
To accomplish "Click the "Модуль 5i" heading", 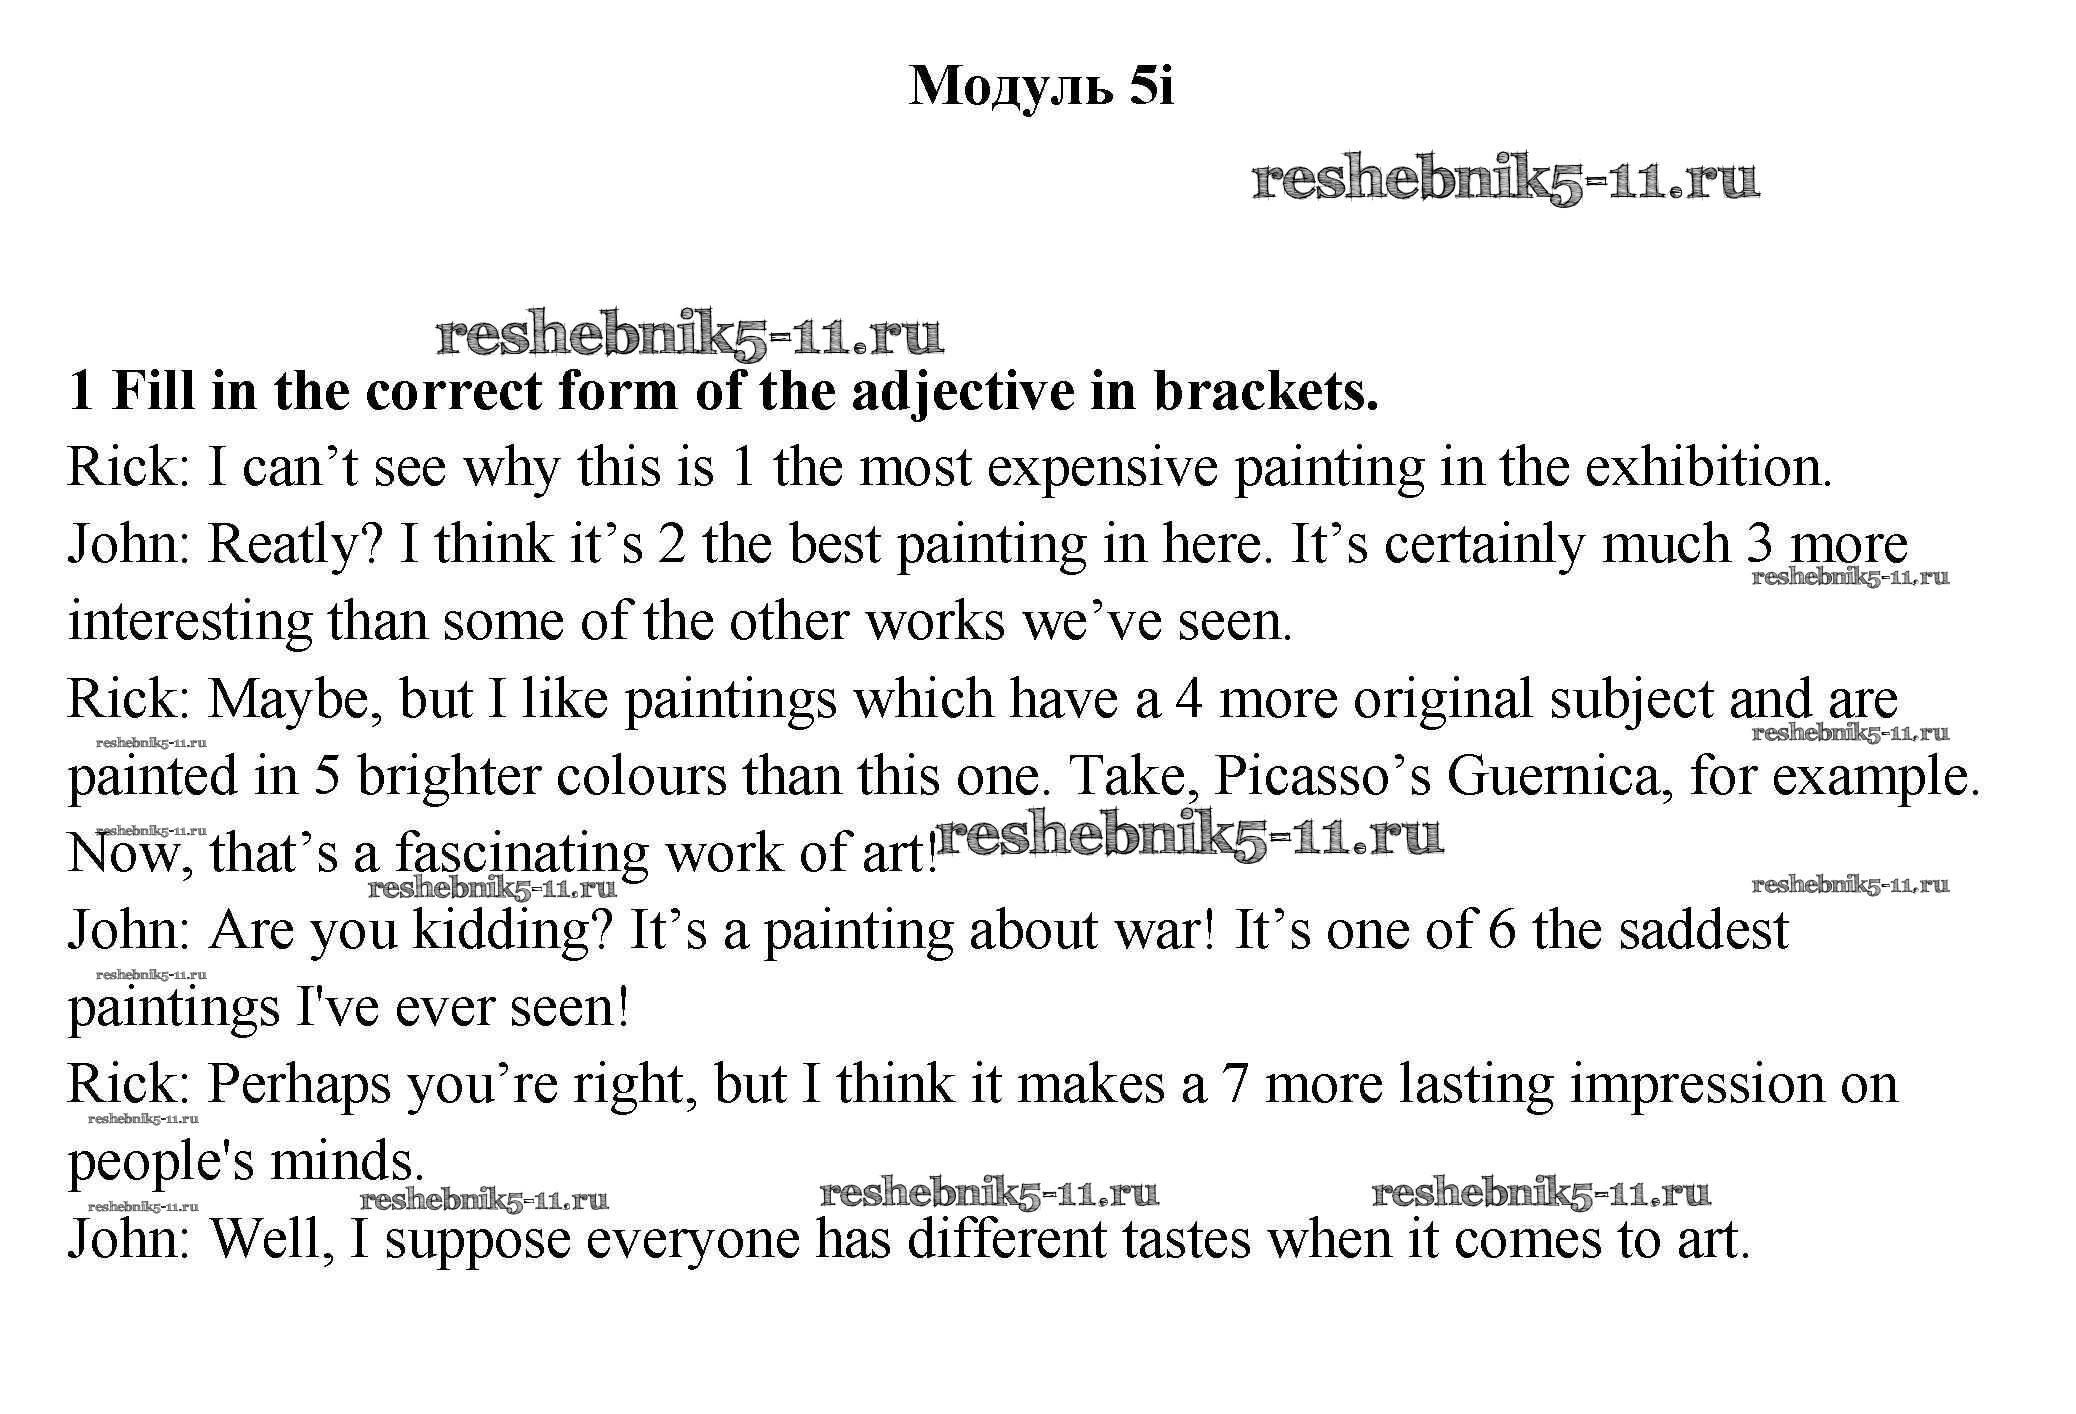I will click(x=1040, y=86).
